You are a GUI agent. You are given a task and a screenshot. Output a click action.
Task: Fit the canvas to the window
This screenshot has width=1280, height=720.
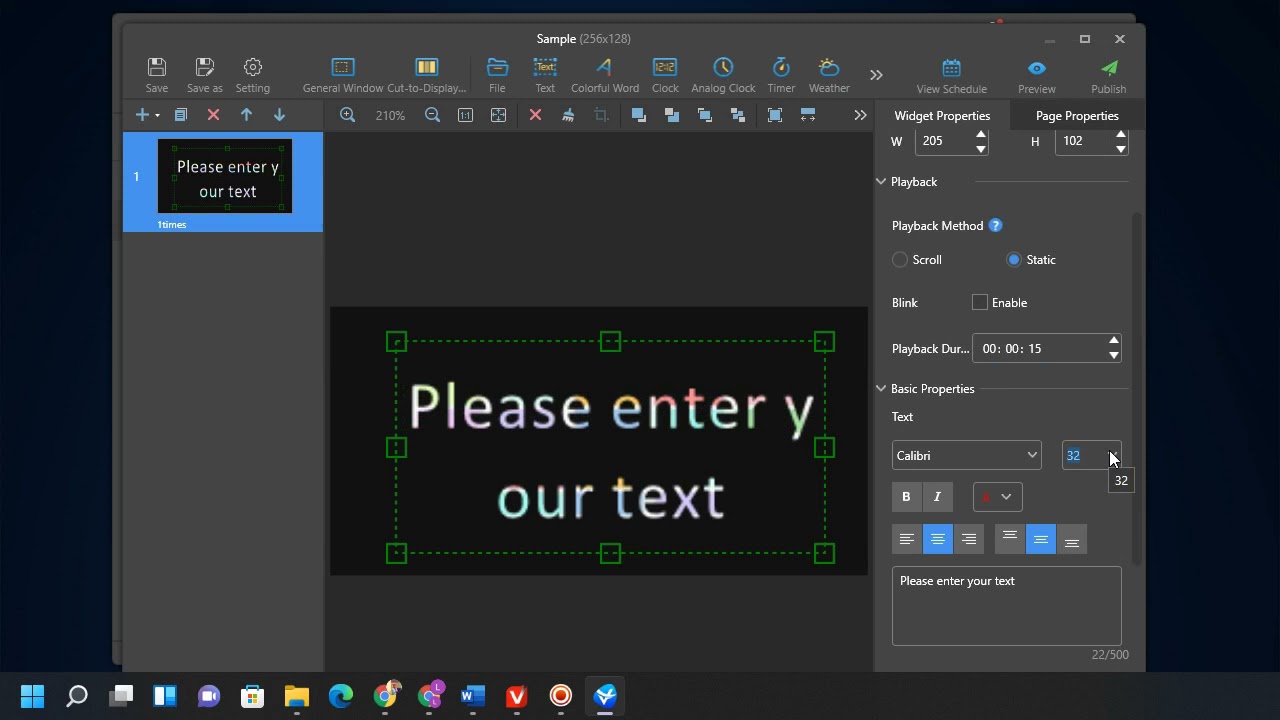tap(498, 115)
